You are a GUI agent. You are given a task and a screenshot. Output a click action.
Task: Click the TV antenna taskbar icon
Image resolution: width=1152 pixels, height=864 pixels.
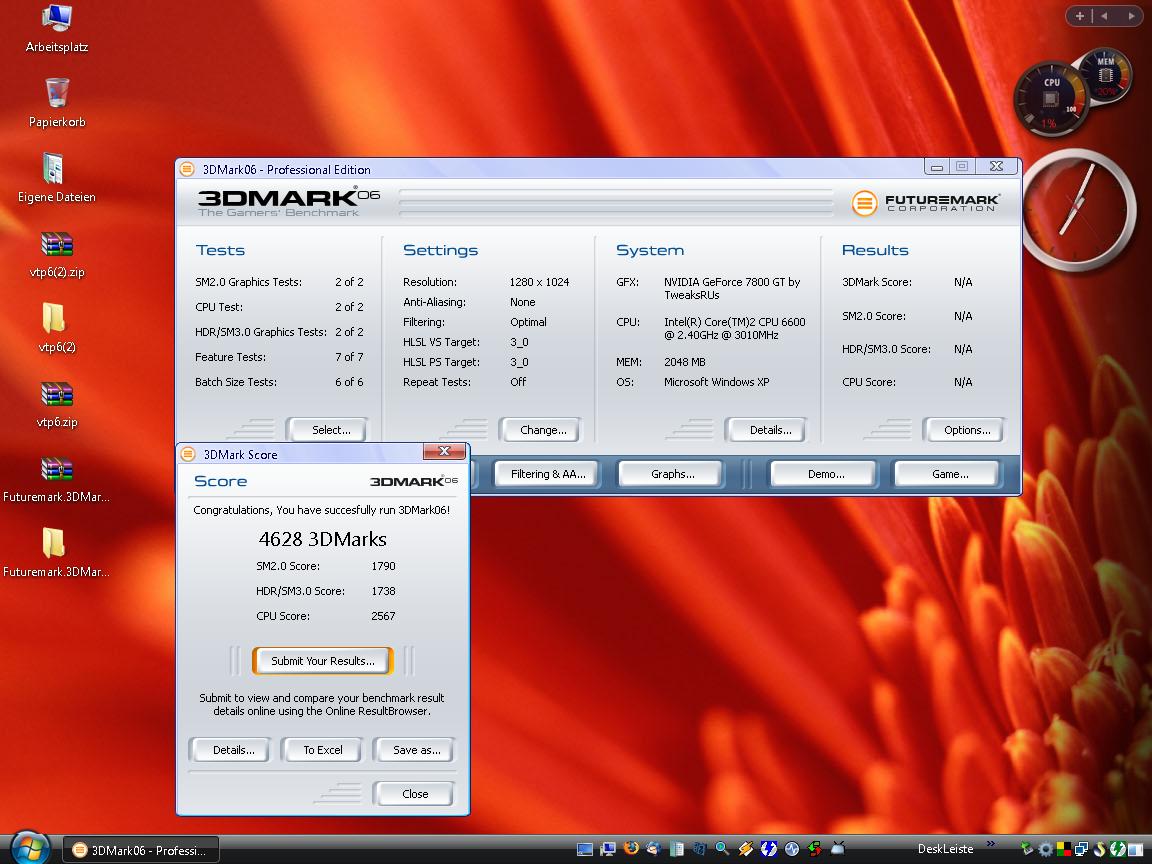pyautogui.click(x=838, y=849)
